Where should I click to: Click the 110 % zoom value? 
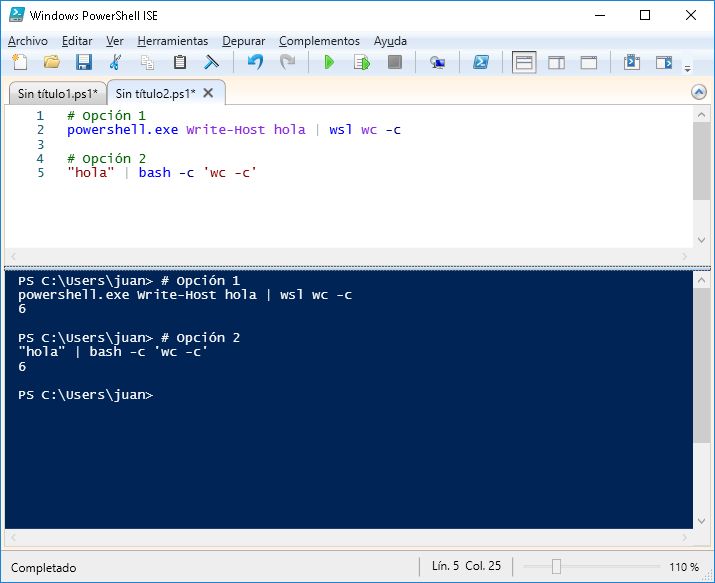(x=684, y=567)
